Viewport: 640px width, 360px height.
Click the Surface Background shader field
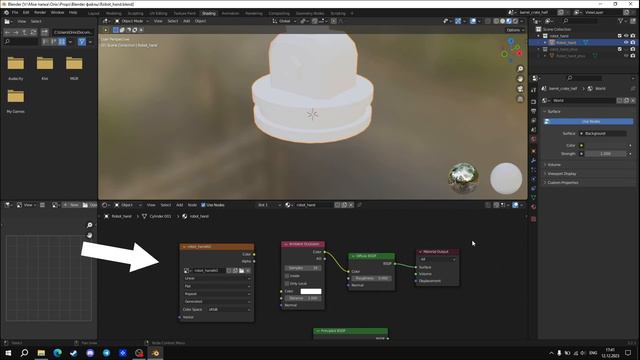[602, 133]
